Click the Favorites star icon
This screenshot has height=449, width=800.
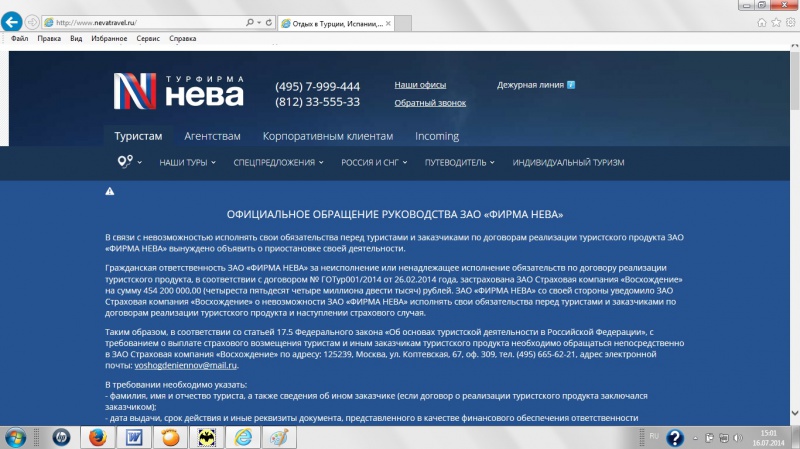(776, 22)
